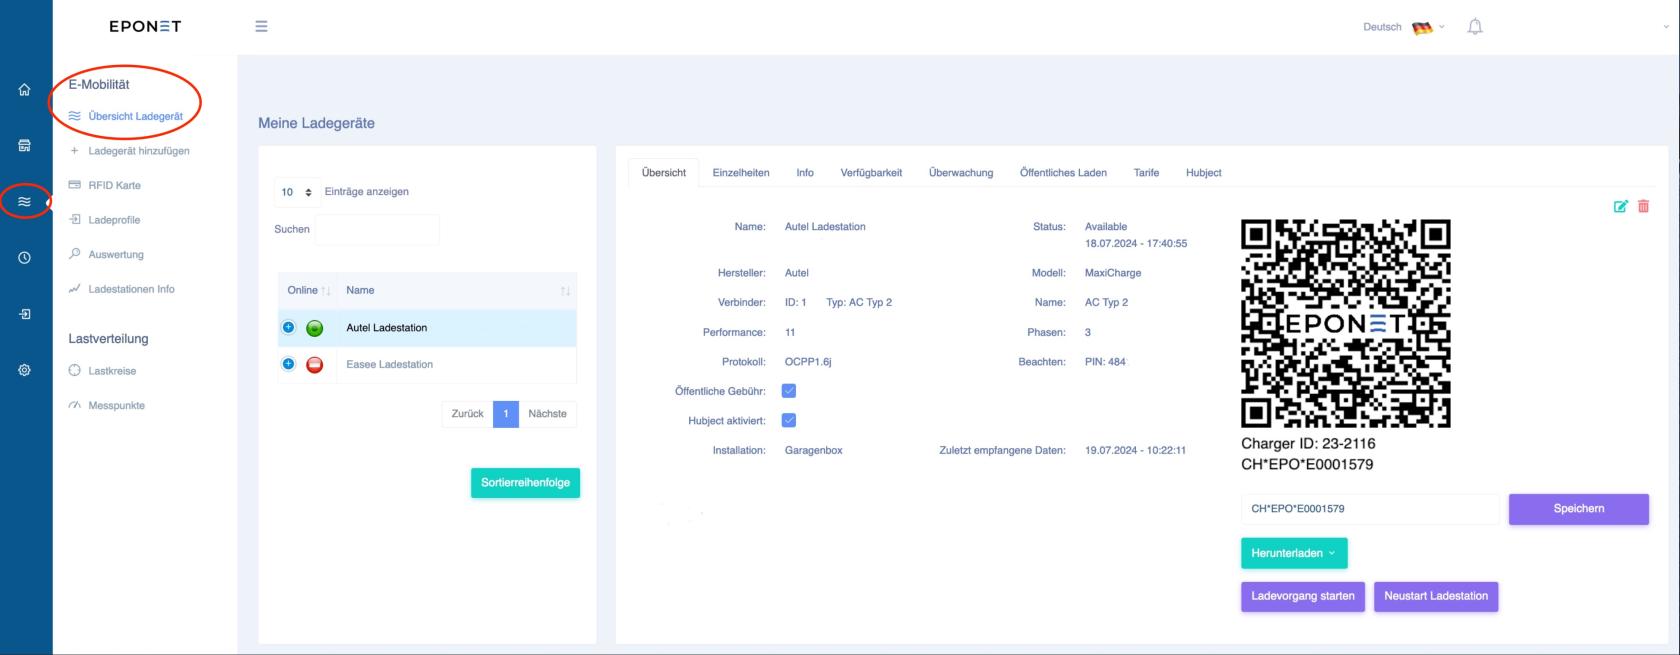Switch to the Info tab
The height and width of the screenshot is (655, 1680).
(805, 172)
